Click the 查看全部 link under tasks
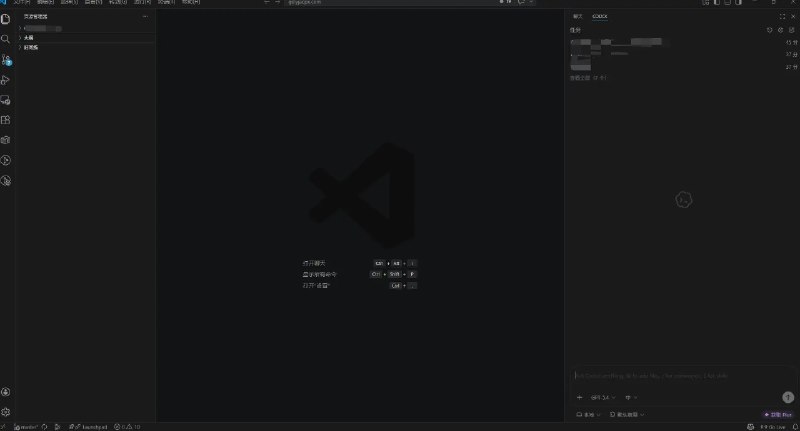This screenshot has width=800, height=431. [588, 78]
